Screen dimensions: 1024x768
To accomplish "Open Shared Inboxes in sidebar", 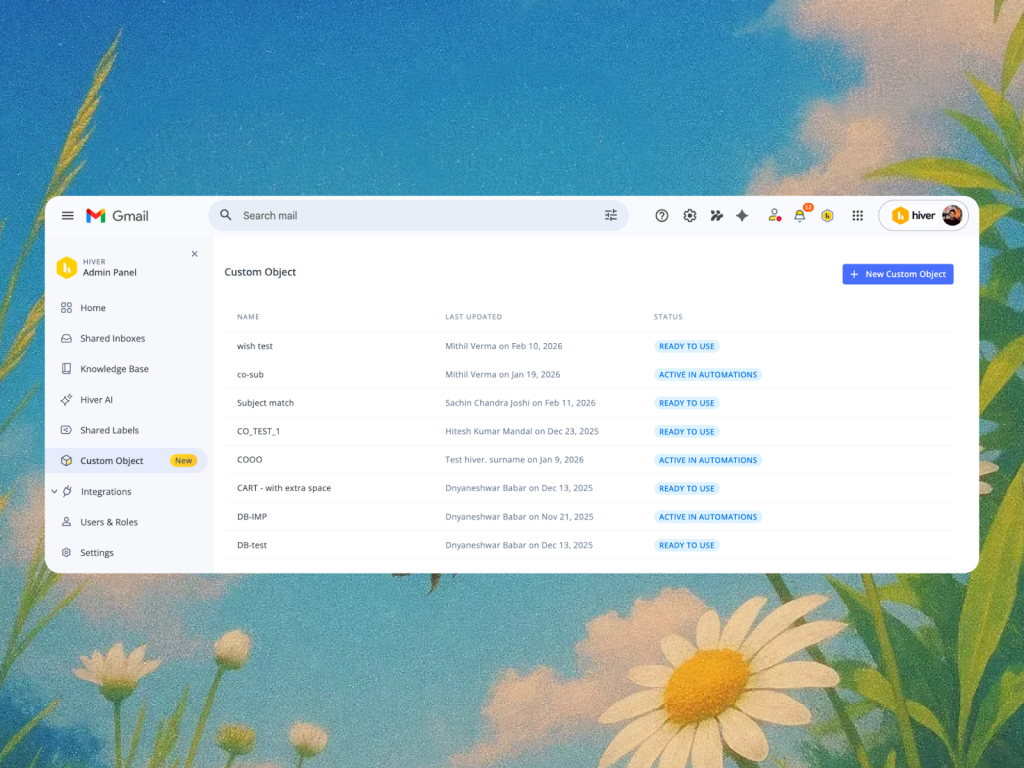I will 112,339.
